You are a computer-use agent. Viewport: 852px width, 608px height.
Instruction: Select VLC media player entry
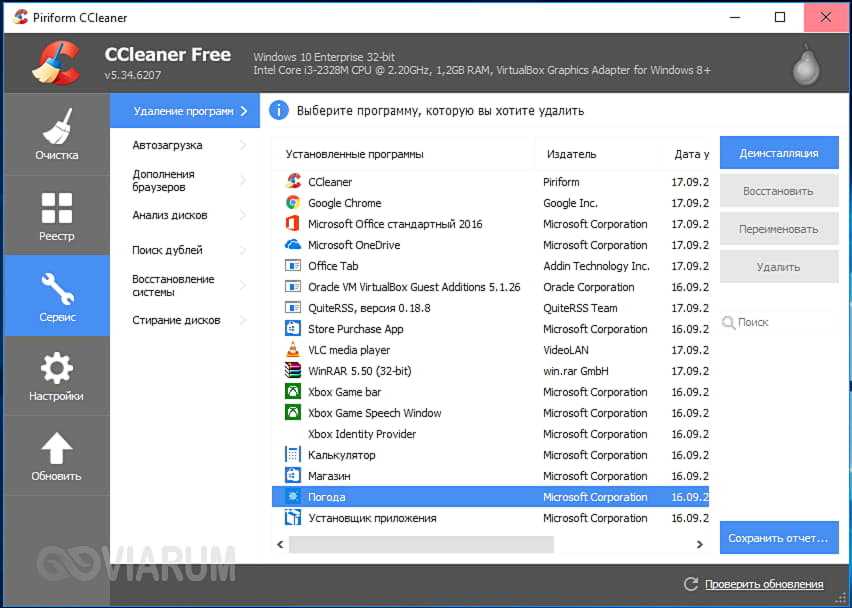tap(349, 350)
